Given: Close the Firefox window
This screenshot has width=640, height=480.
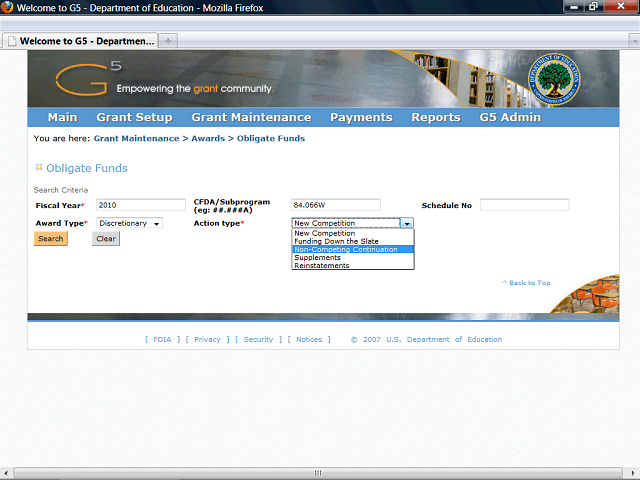Looking at the screenshot, I should coord(621,6).
